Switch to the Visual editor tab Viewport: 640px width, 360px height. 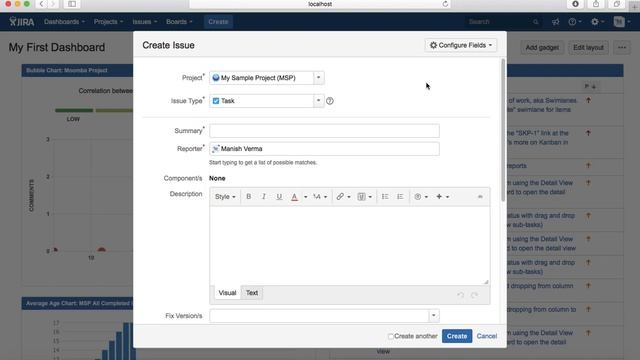(x=227, y=293)
